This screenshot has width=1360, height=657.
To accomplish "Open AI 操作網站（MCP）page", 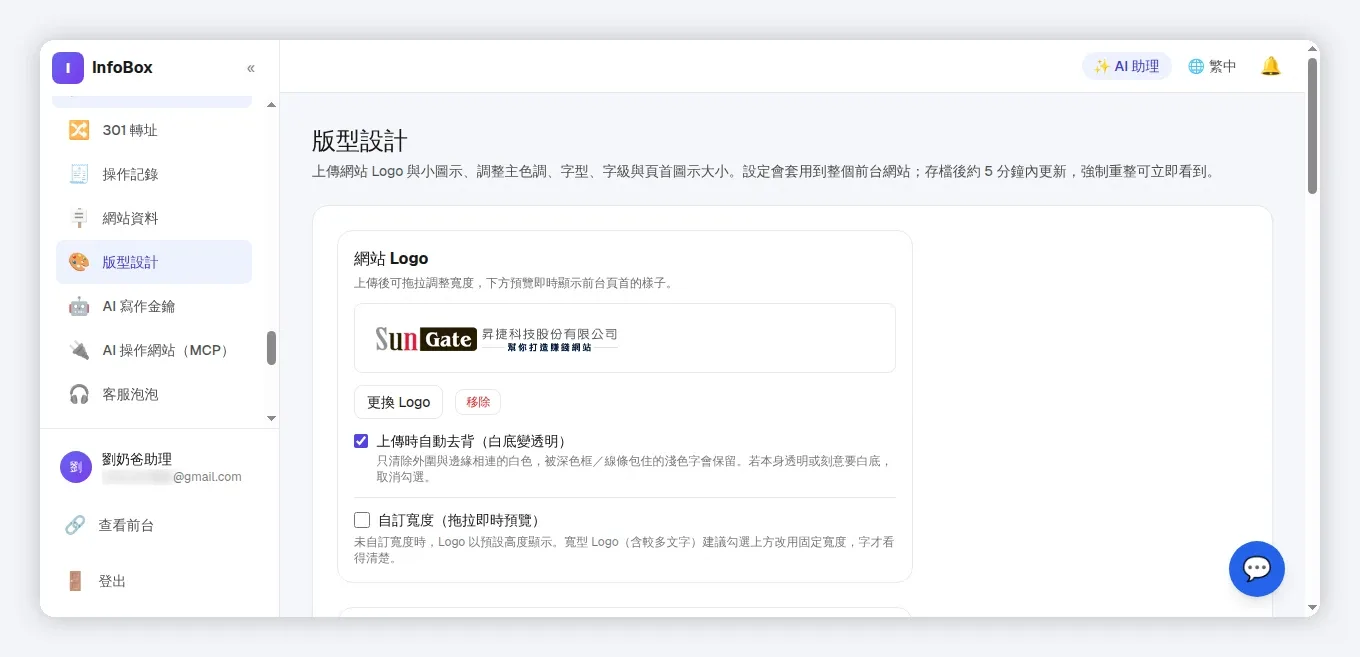I will pos(154,350).
